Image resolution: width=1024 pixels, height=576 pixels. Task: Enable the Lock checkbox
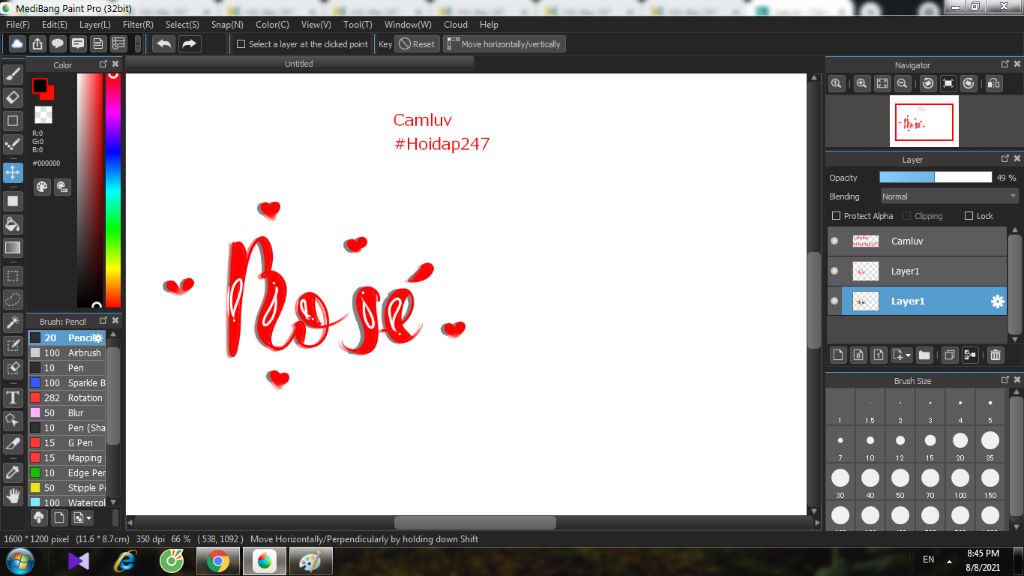pyautogui.click(x=969, y=216)
